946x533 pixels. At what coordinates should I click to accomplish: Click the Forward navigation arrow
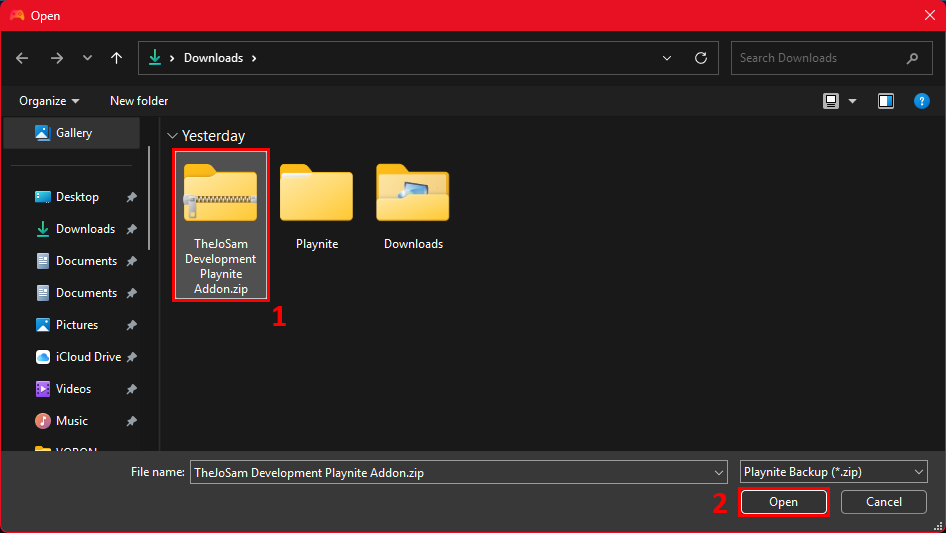56,58
